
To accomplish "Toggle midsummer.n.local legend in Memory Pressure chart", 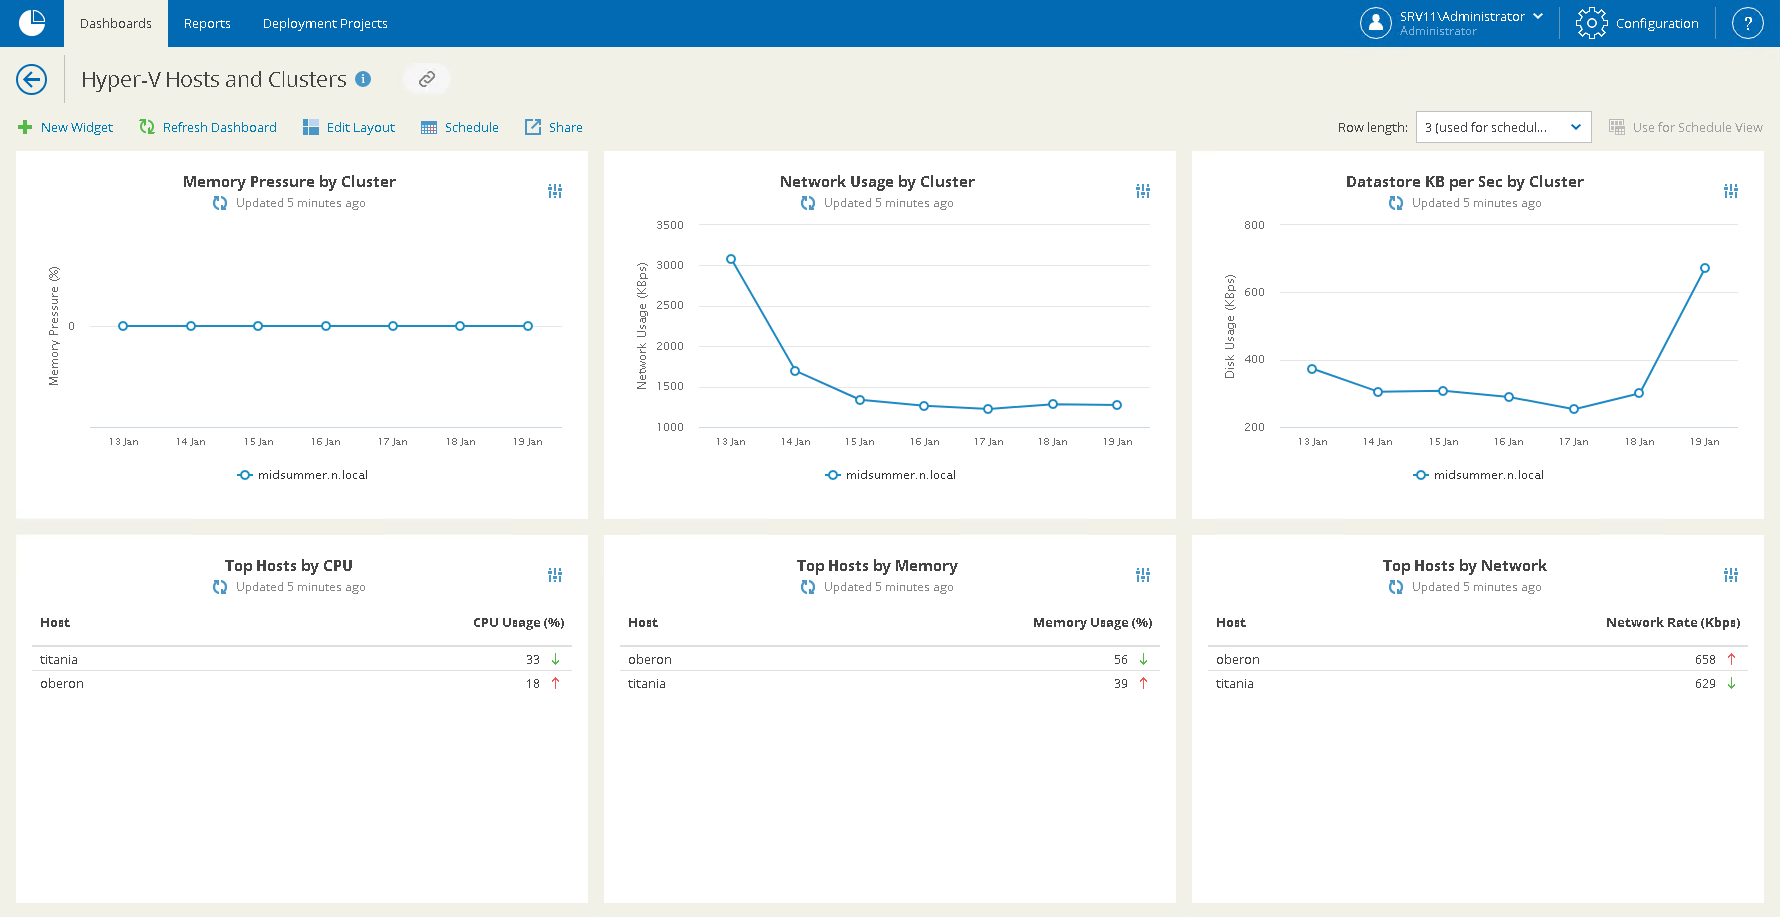I will [303, 475].
